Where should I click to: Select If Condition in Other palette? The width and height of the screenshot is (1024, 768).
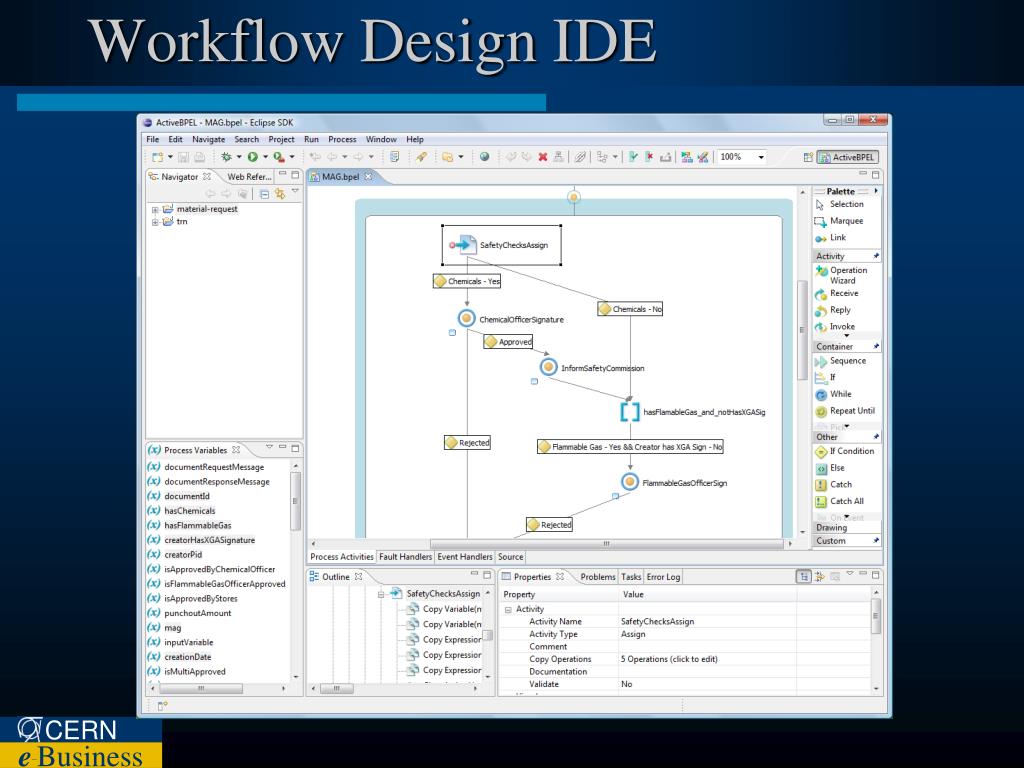click(x=845, y=451)
